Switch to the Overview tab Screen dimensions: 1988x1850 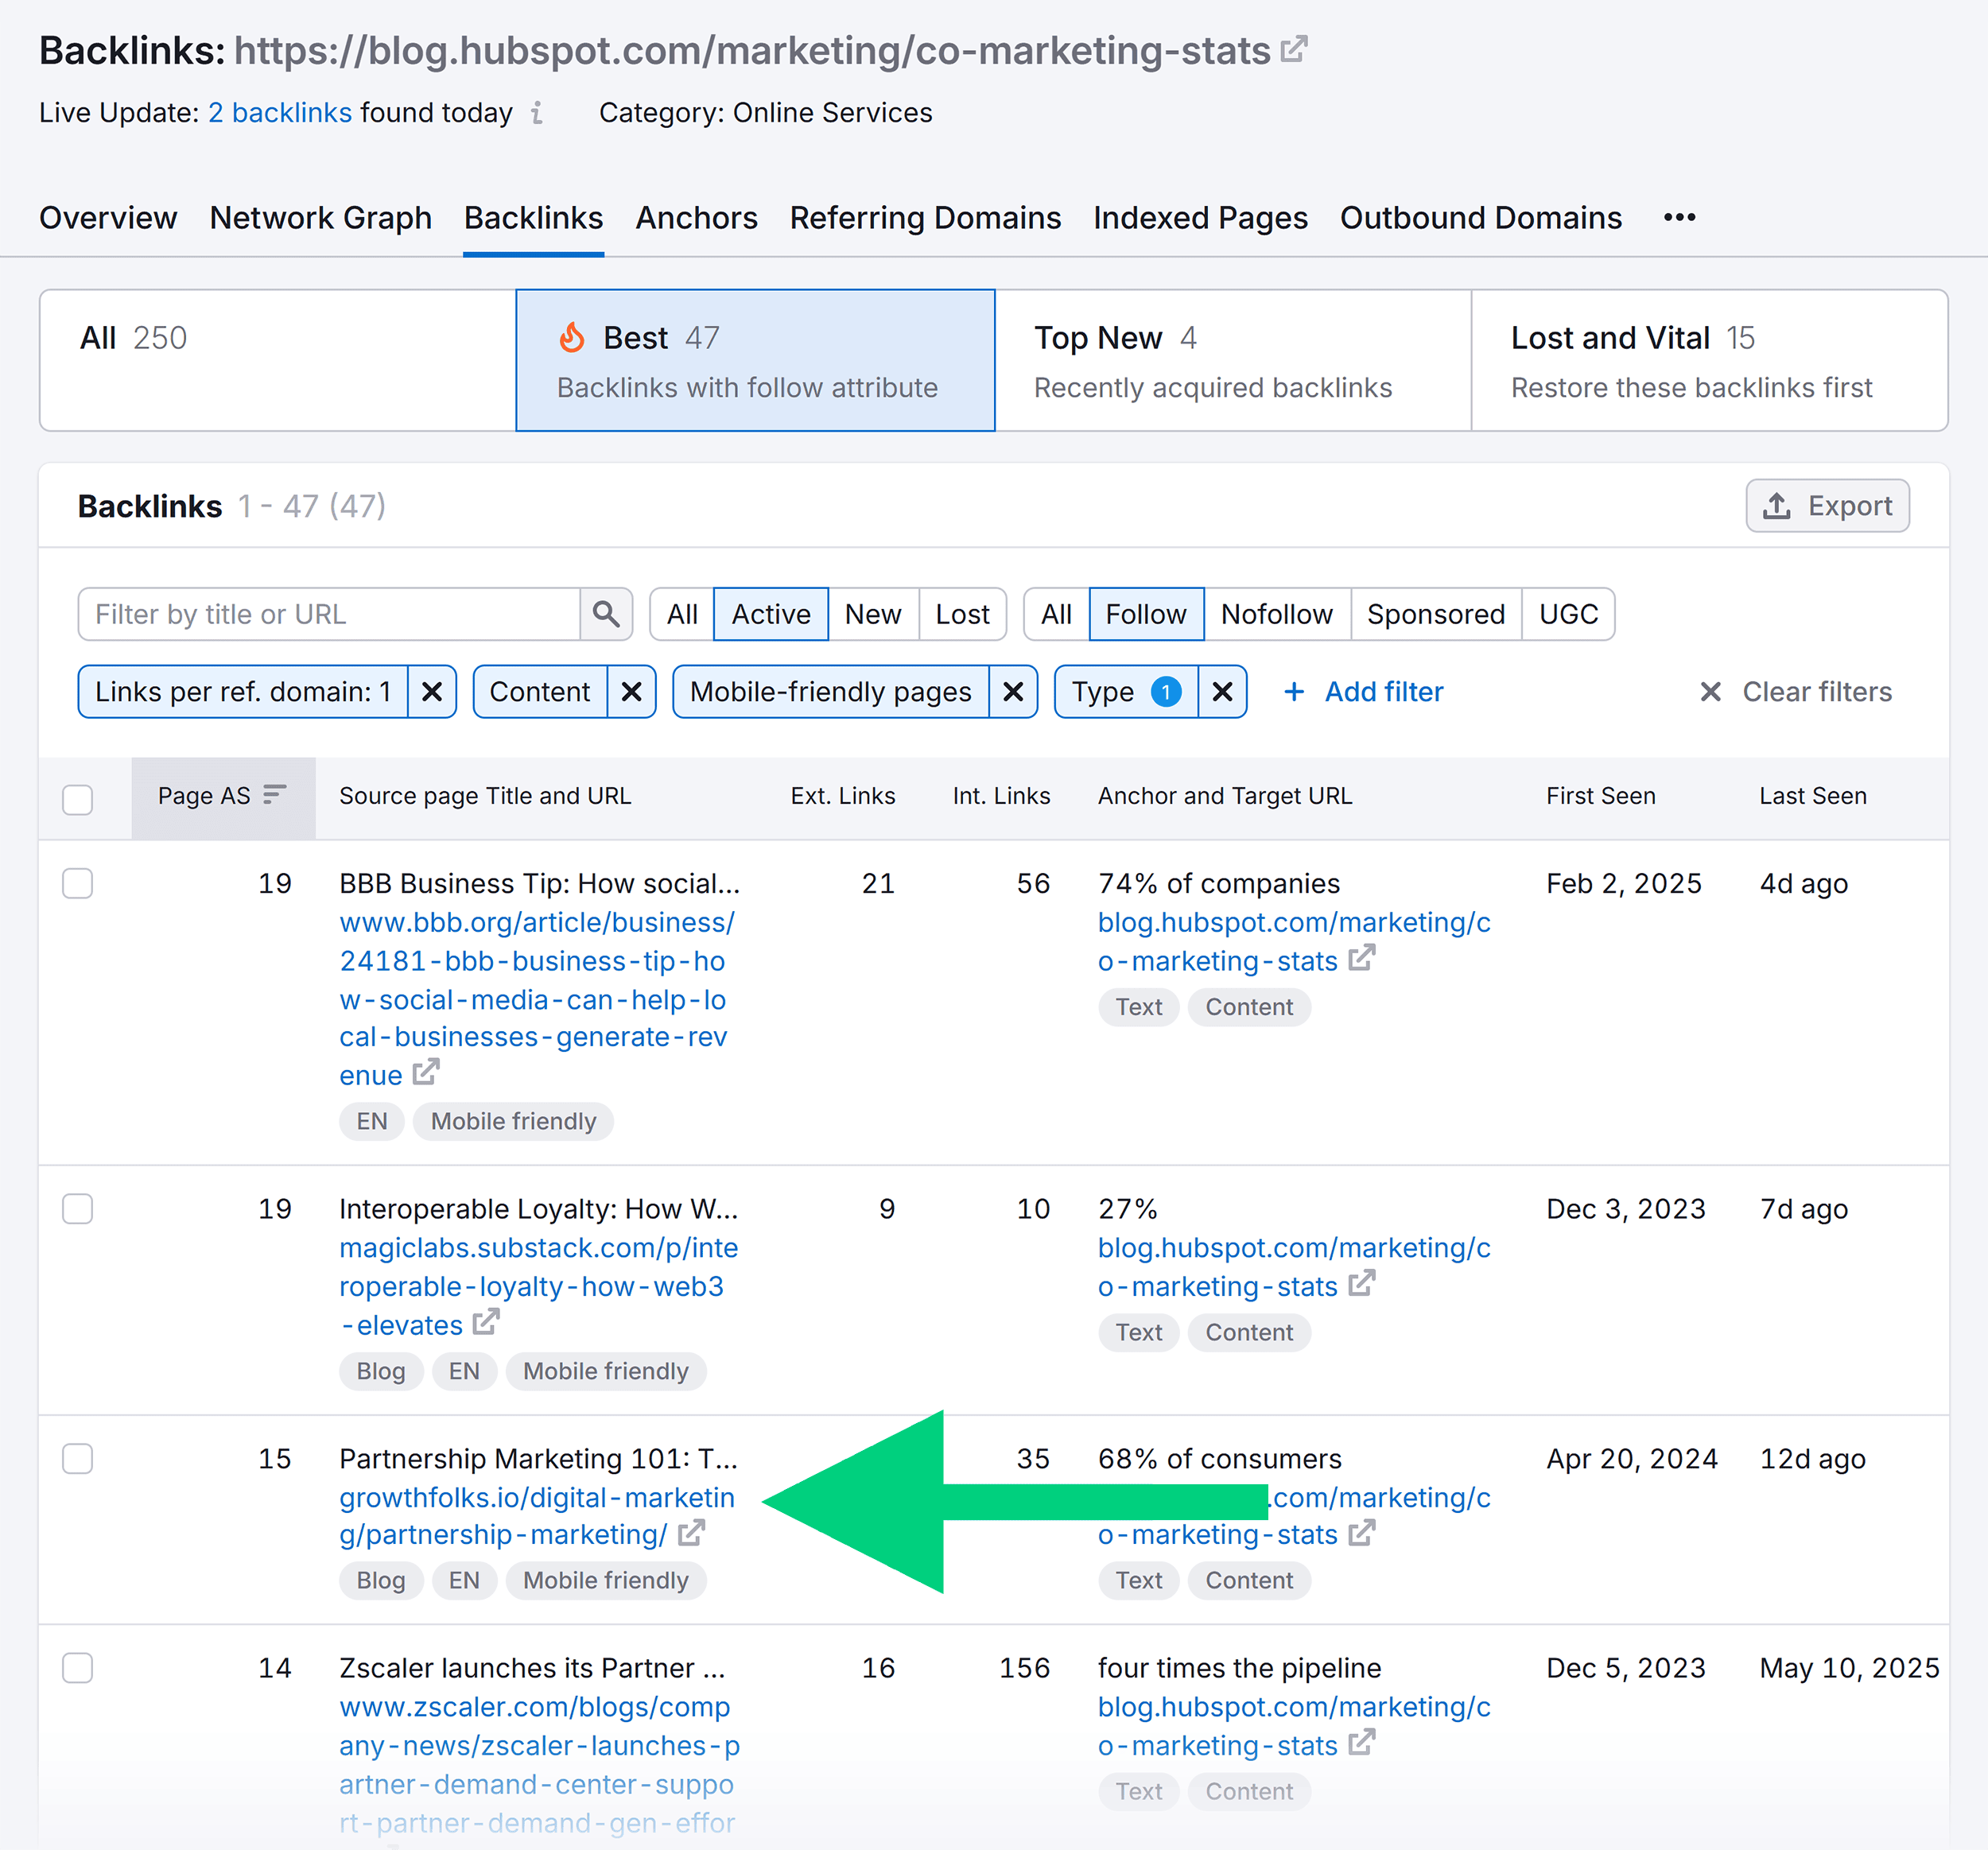108,218
